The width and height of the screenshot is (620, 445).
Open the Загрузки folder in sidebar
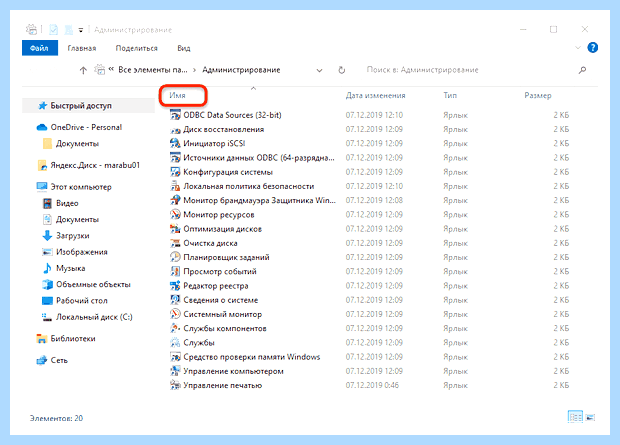tap(73, 236)
